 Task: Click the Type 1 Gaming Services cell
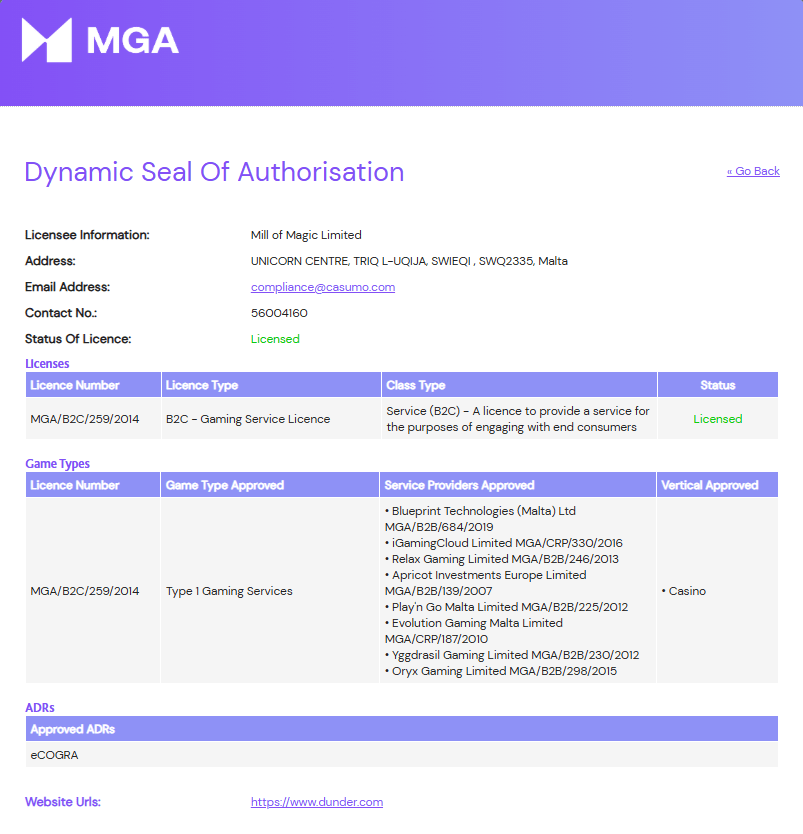[229, 591]
